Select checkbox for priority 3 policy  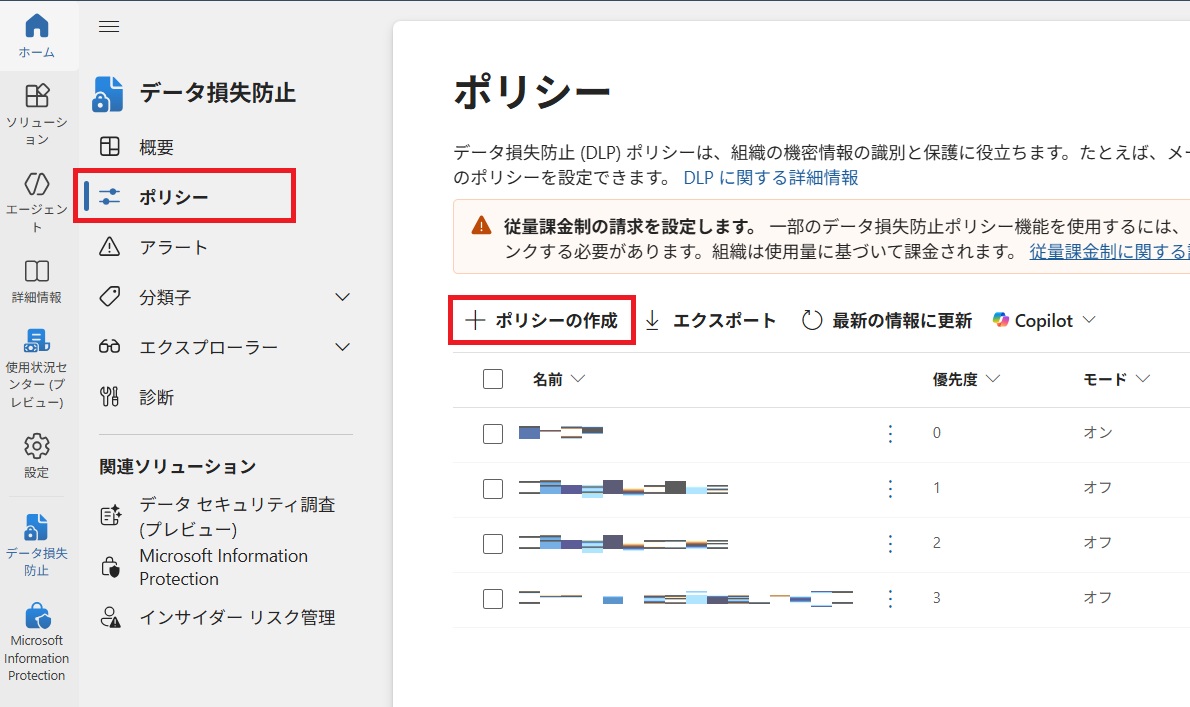click(x=492, y=598)
